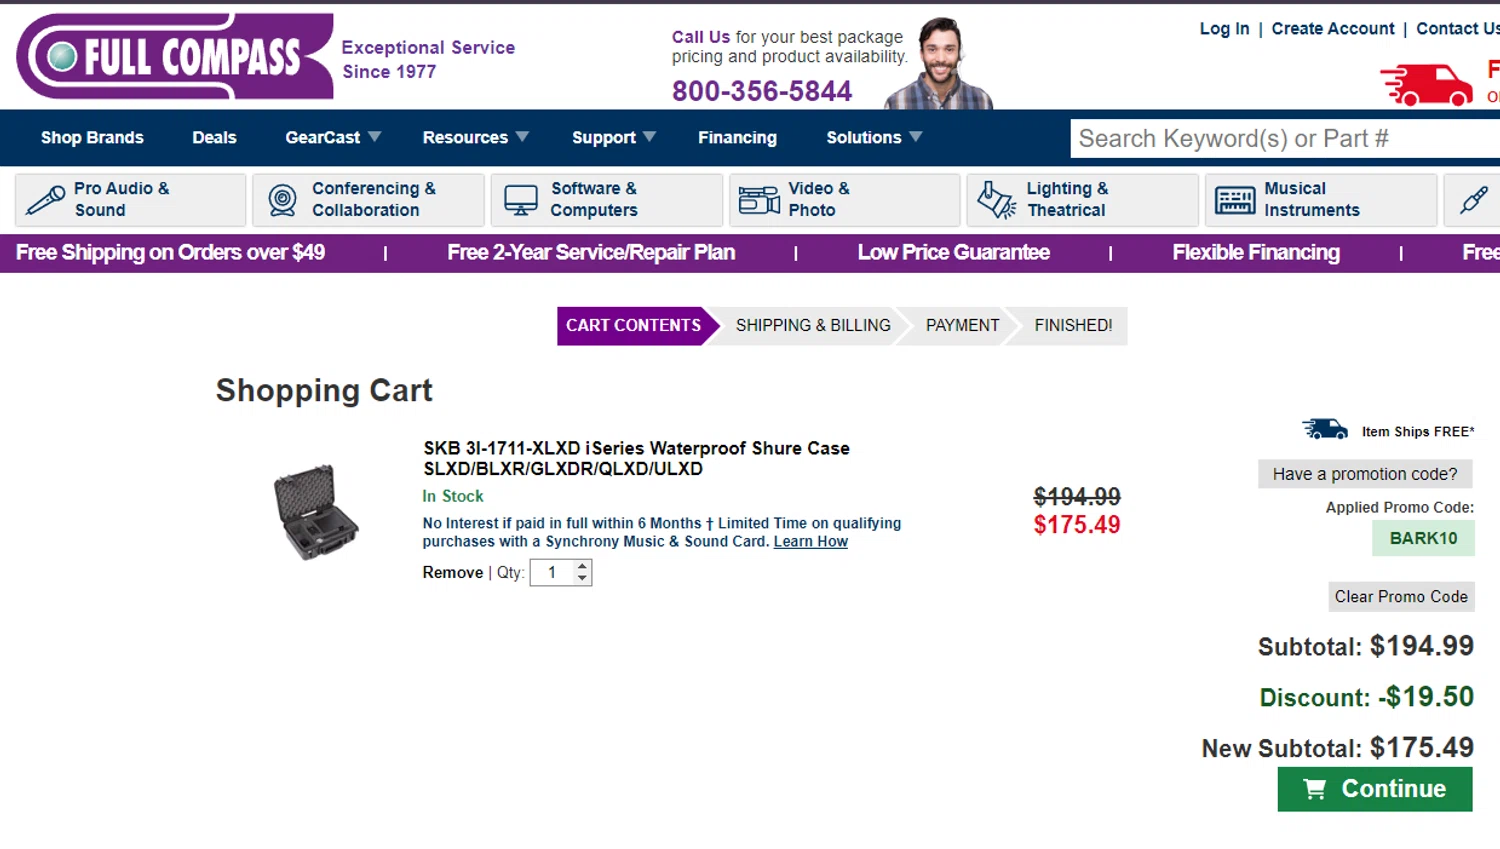This screenshot has height=849, width=1500.
Task: Click the Pro Audio & Sound microphone icon
Action: (x=46, y=200)
